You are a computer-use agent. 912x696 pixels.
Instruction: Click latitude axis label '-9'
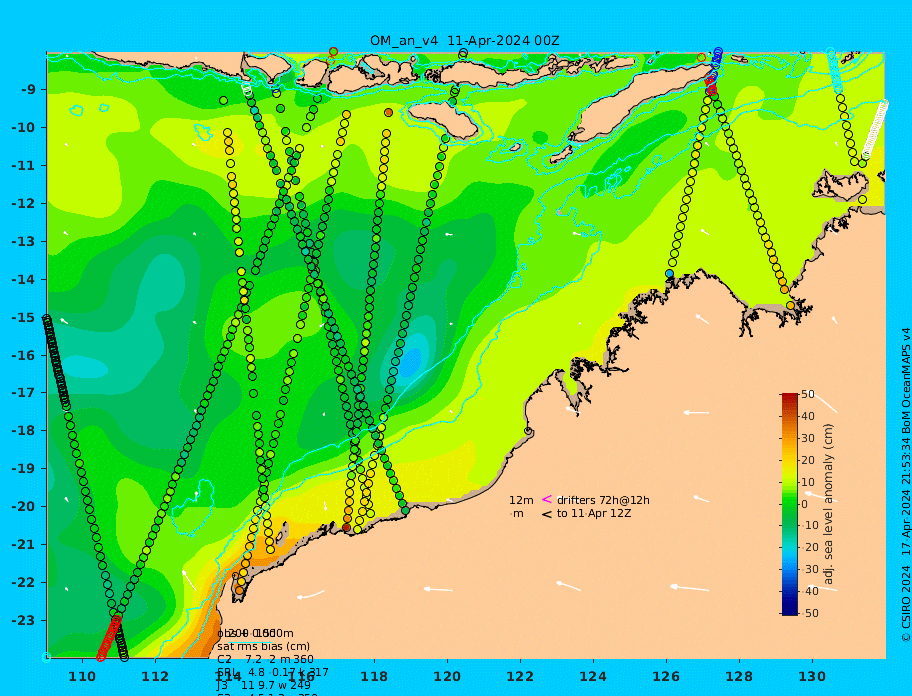(29, 90)
